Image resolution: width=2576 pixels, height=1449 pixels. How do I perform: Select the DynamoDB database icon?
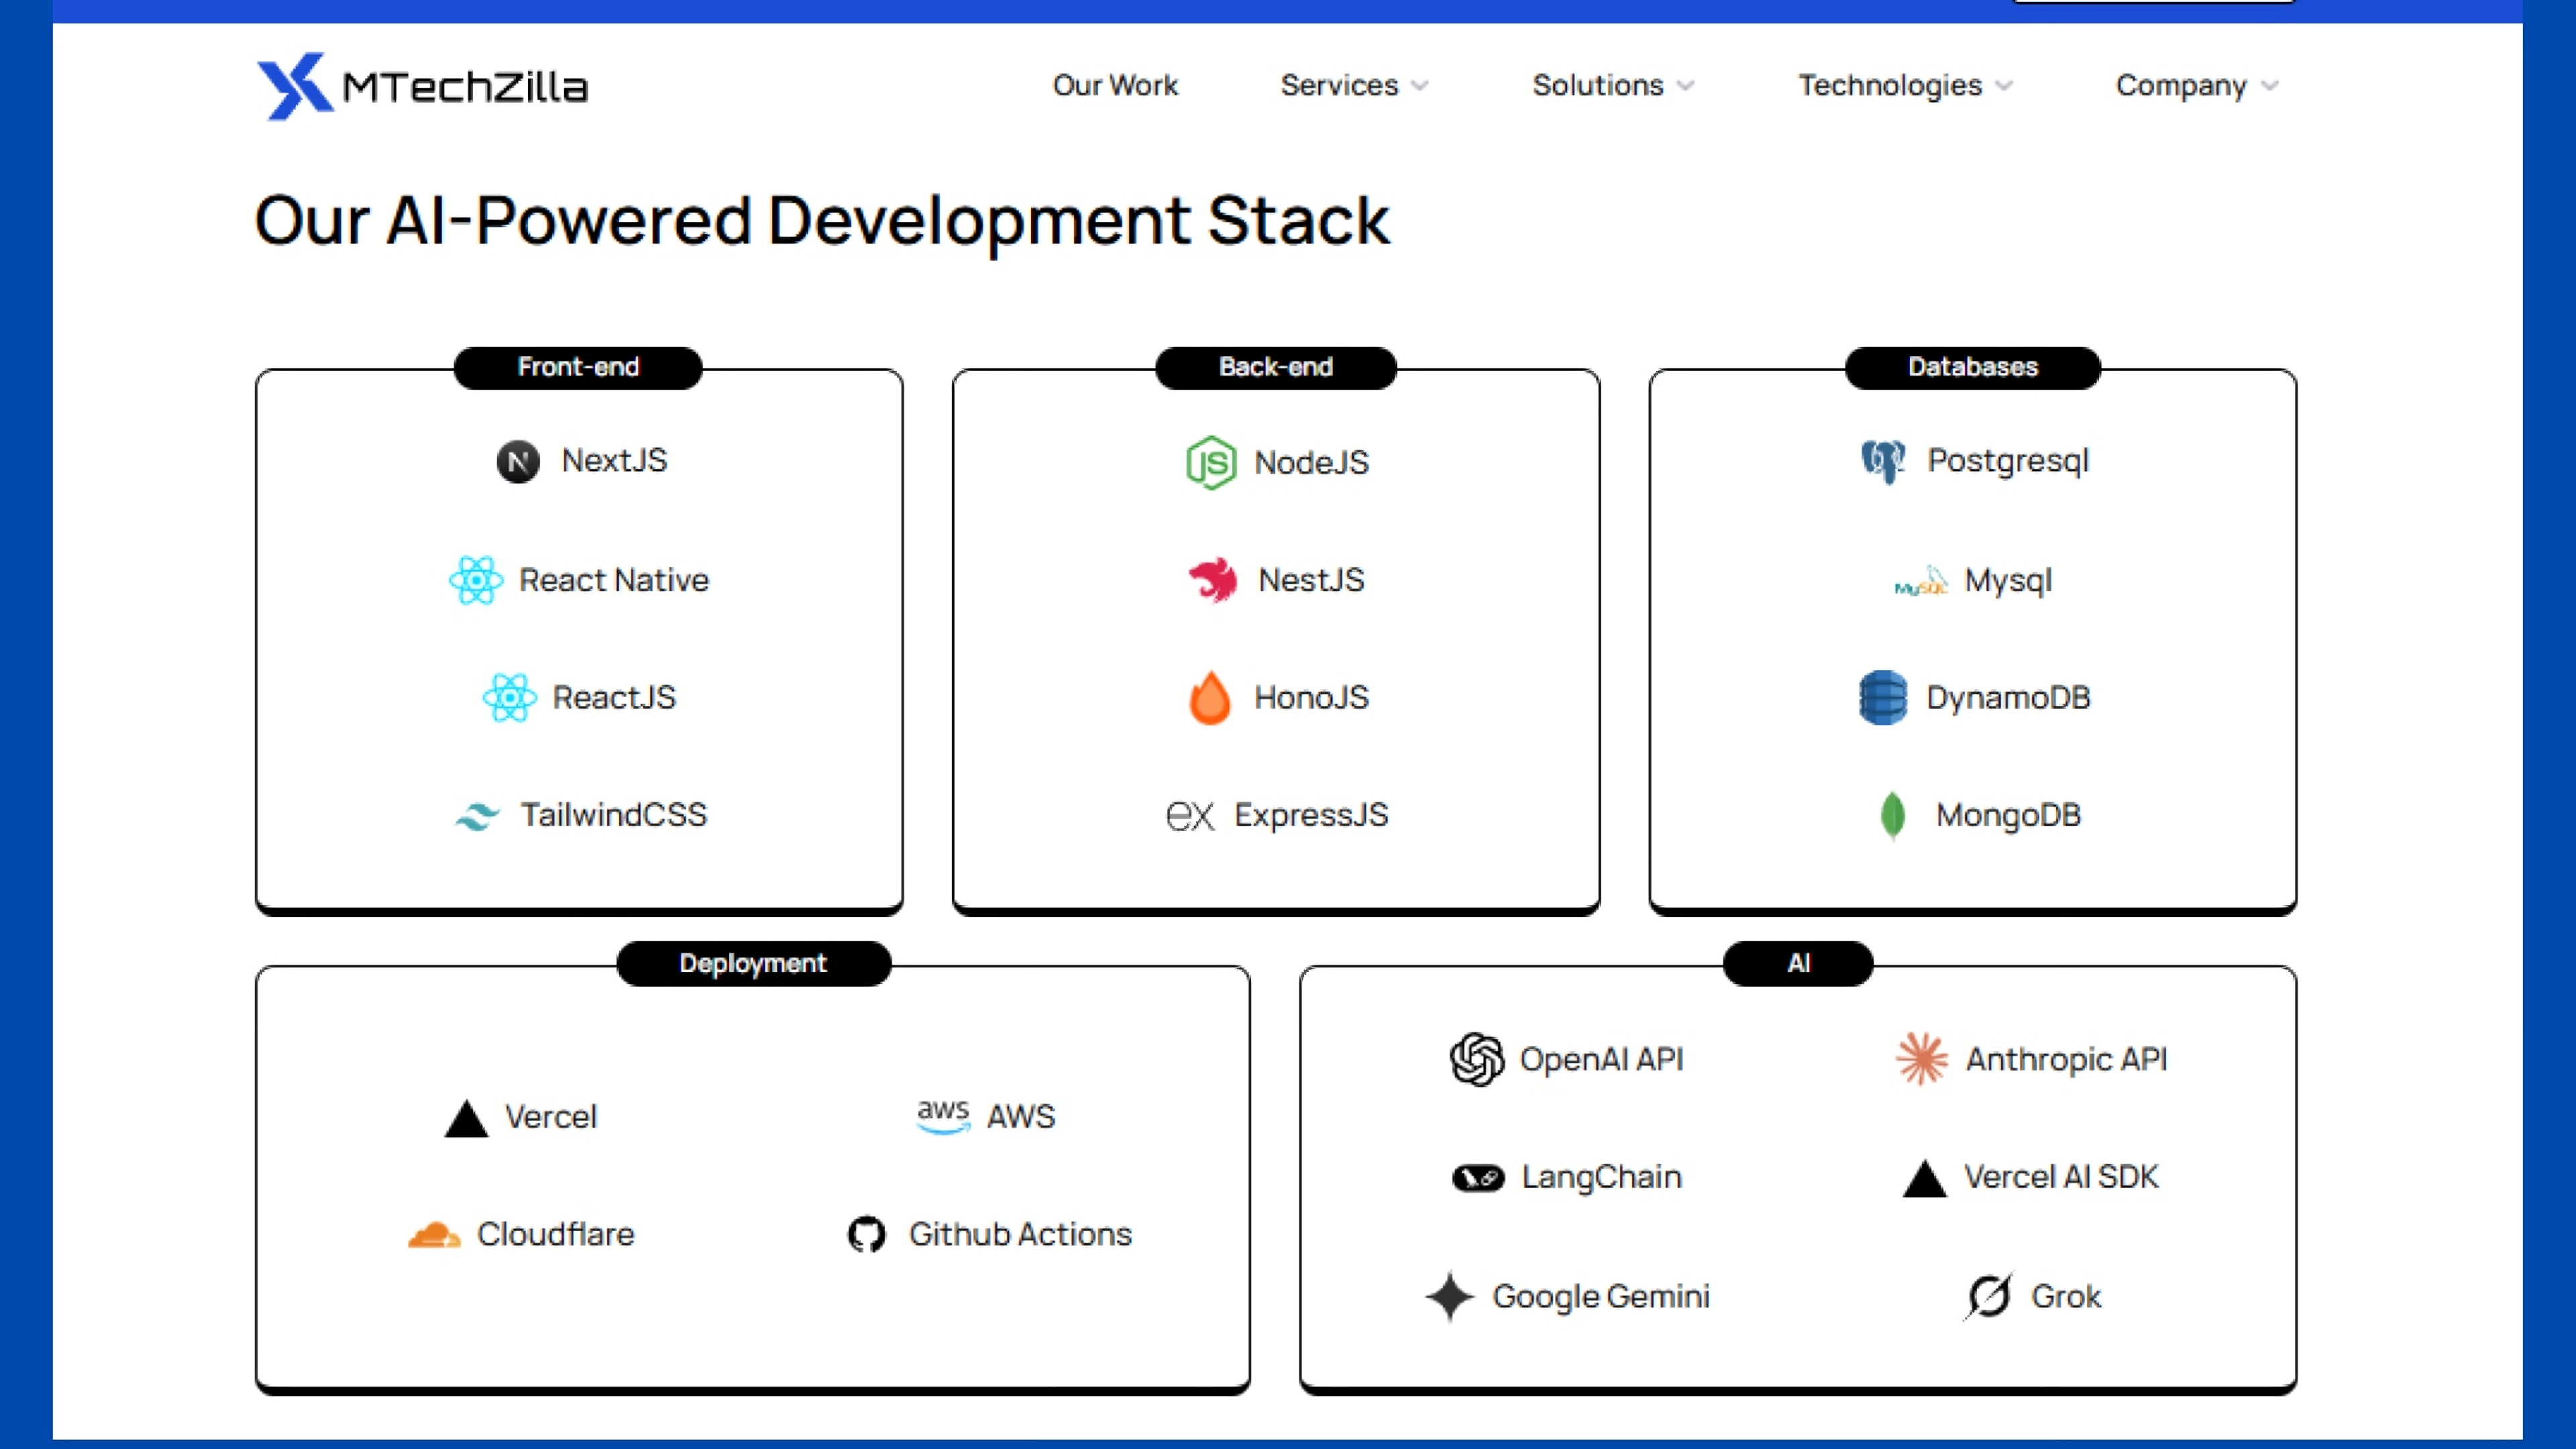[x=1883, y=697]
